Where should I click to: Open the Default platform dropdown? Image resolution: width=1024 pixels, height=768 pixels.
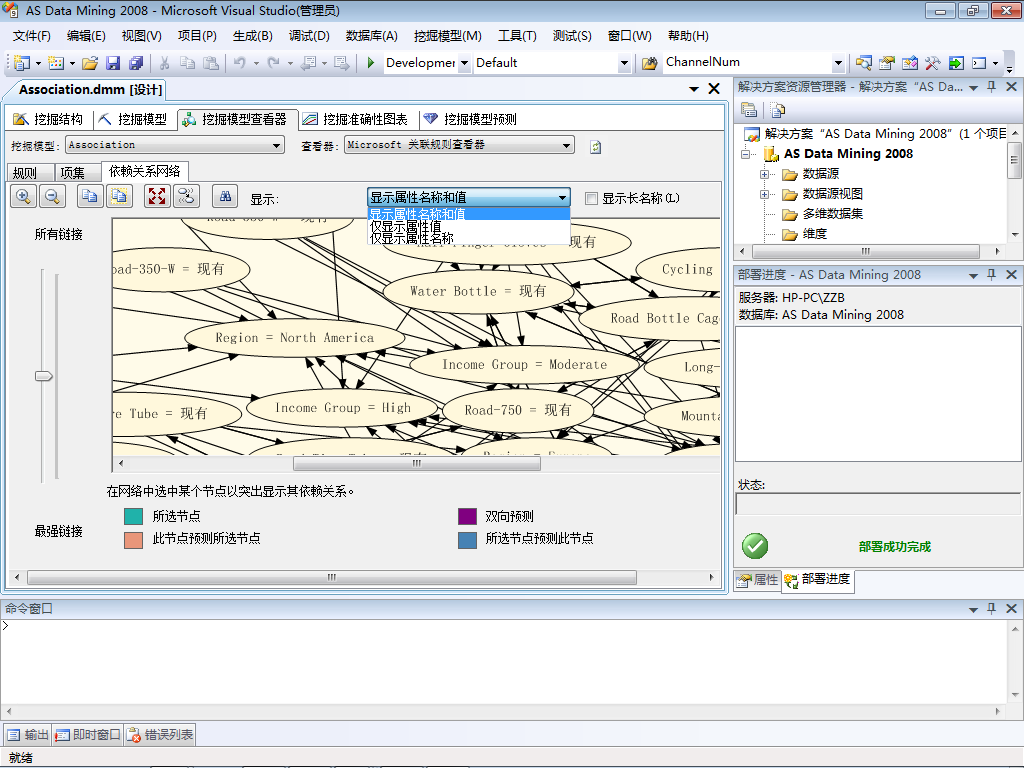624,63
